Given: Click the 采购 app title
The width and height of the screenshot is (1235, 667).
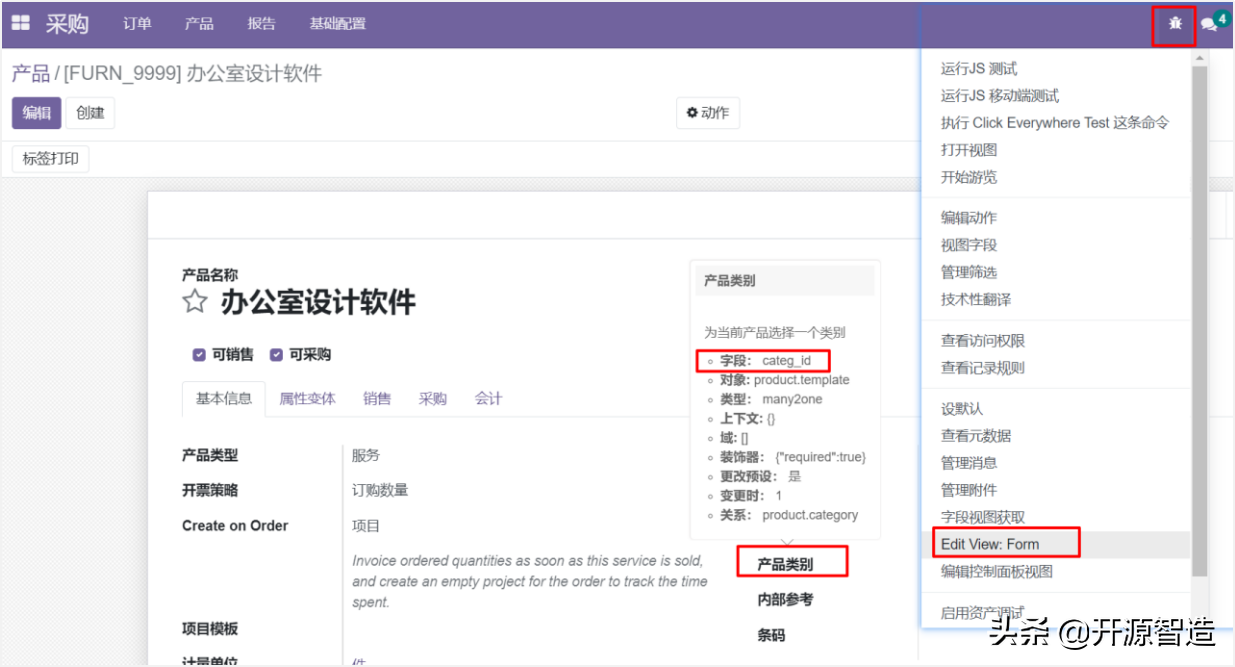Looking at the screenshot, I should pos(67,24).
